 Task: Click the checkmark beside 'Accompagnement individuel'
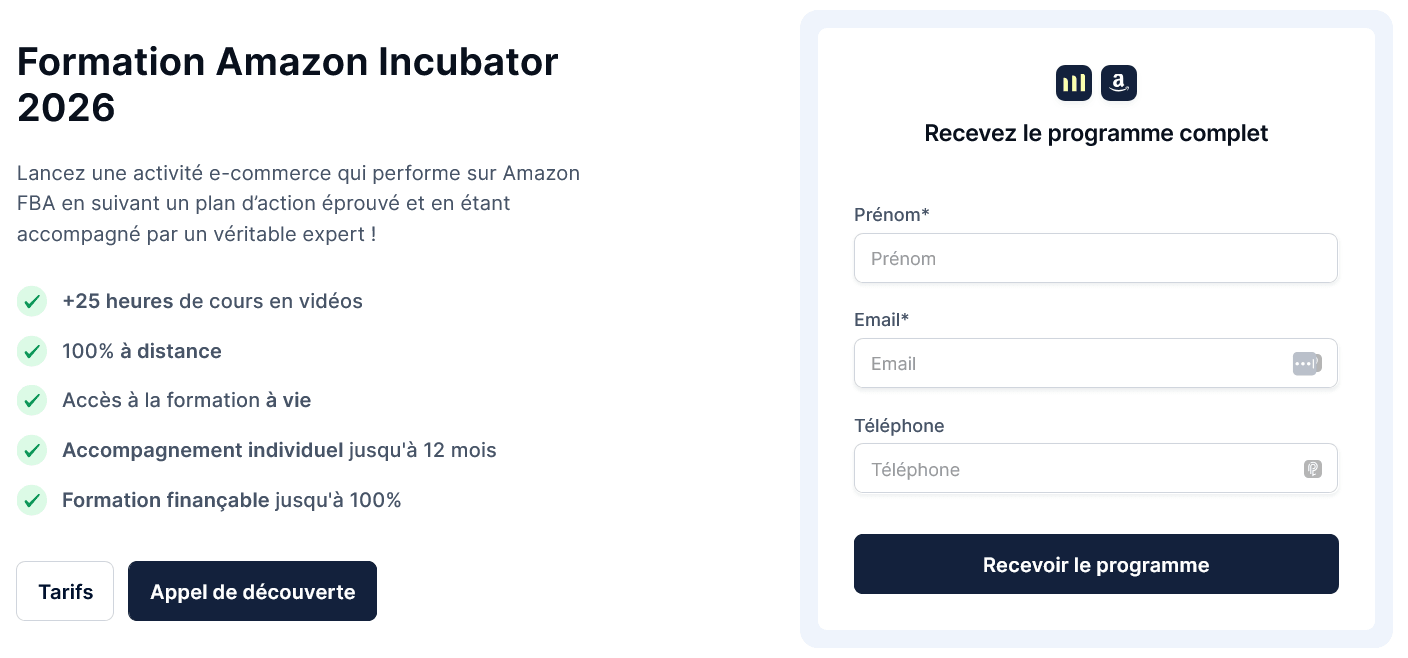coord(32,450)
